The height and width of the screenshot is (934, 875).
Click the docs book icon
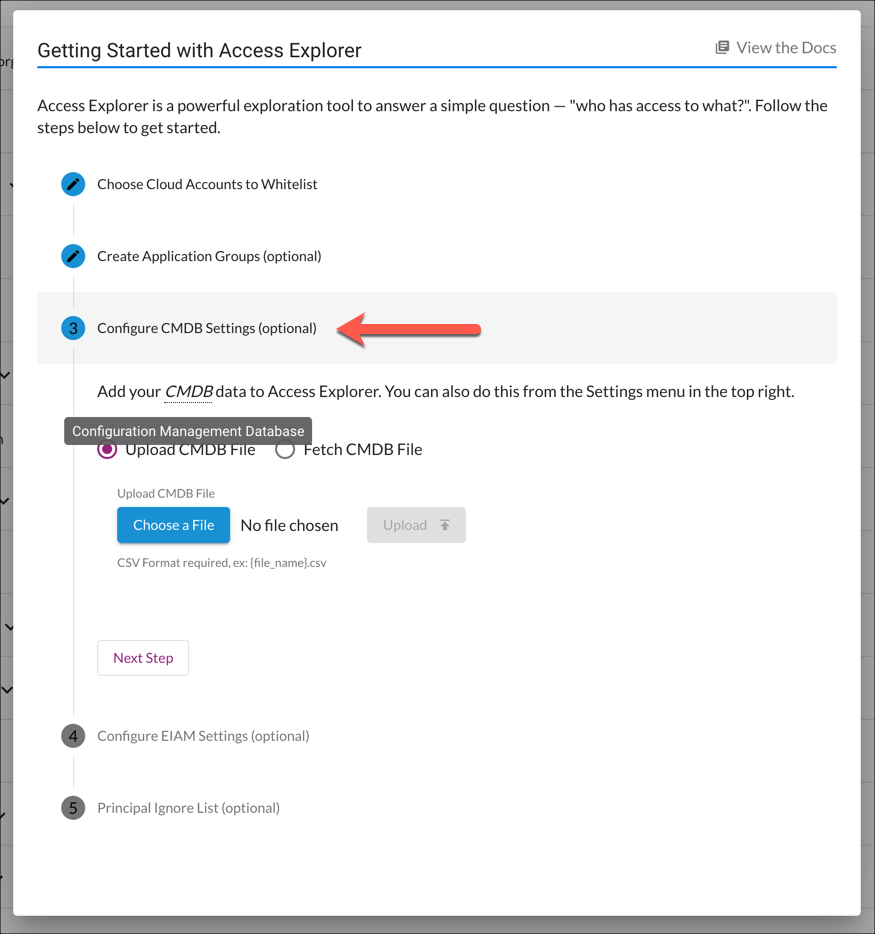coord(722,48)
